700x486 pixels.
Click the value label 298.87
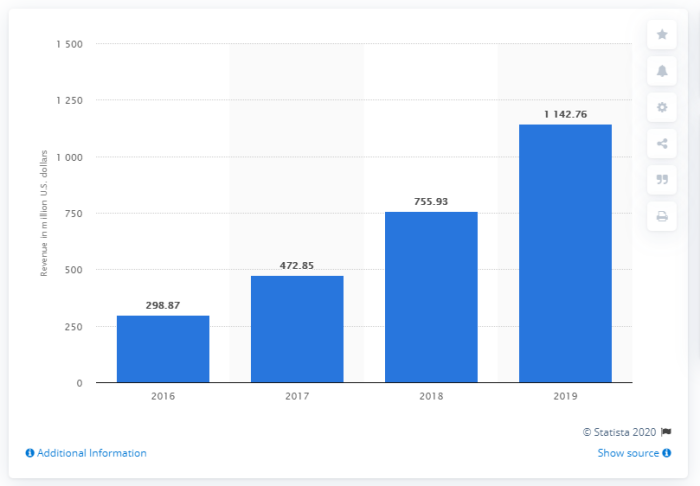(163, 305)
